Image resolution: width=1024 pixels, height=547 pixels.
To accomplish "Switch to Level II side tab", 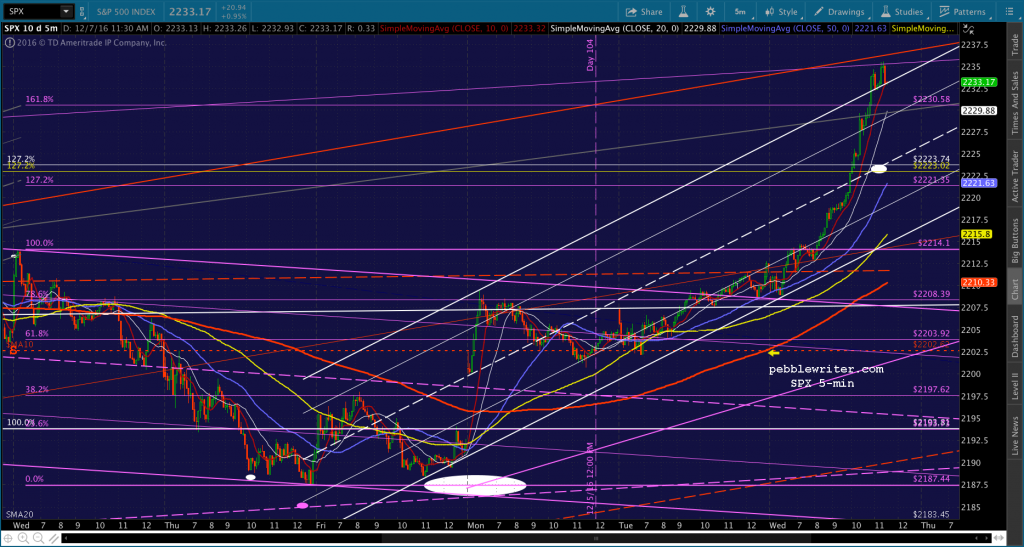I will (1015, 385).
